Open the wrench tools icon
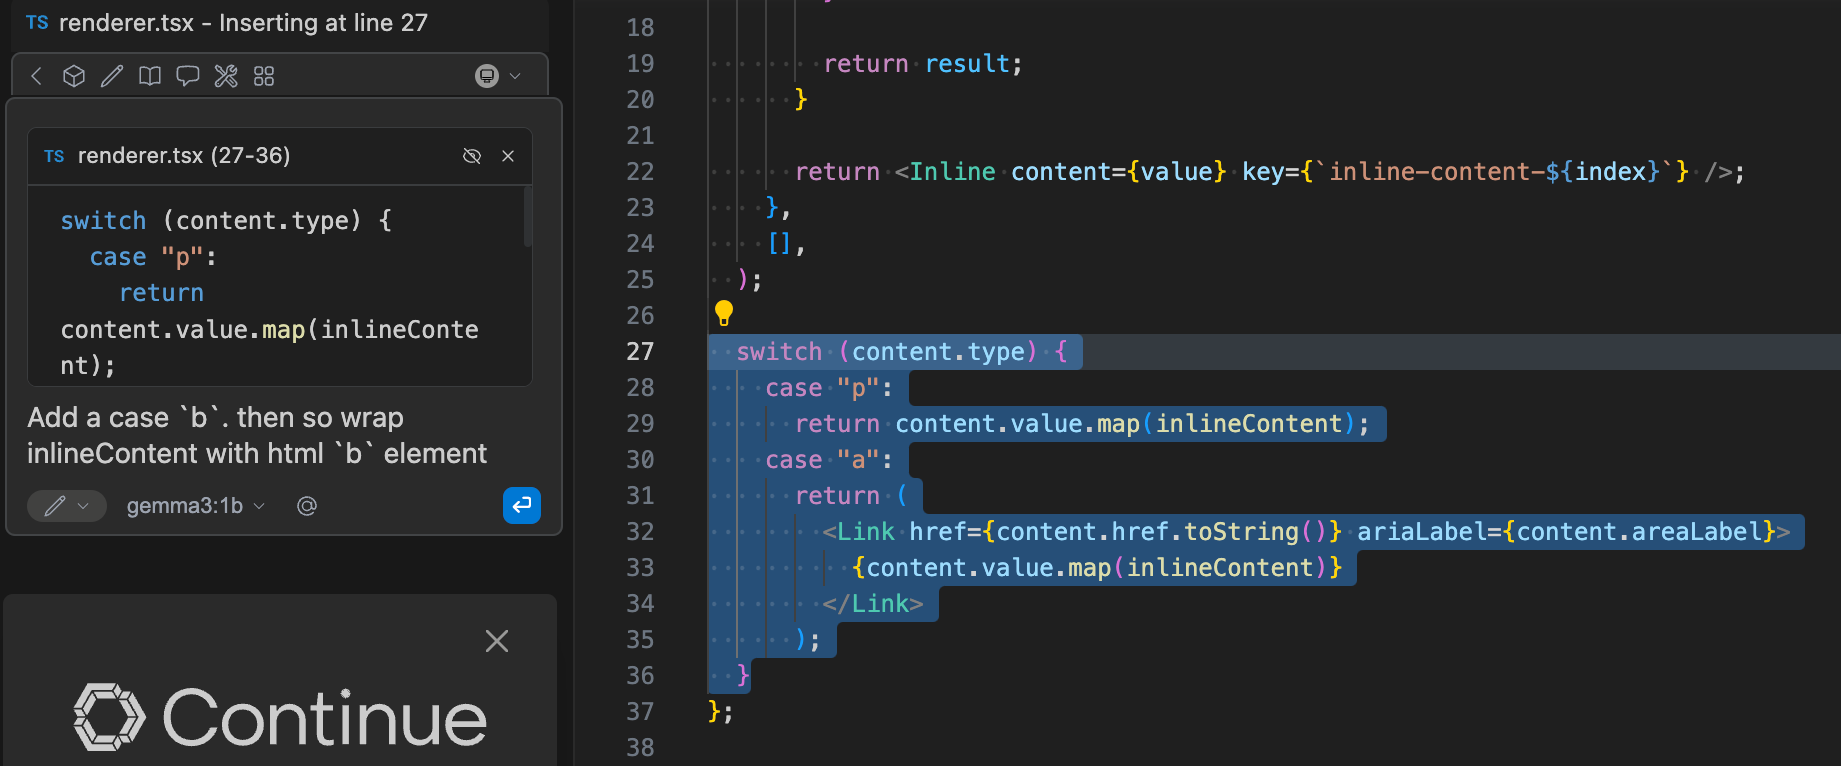Screen dimensions: 1841x766 tap(226, 76)
